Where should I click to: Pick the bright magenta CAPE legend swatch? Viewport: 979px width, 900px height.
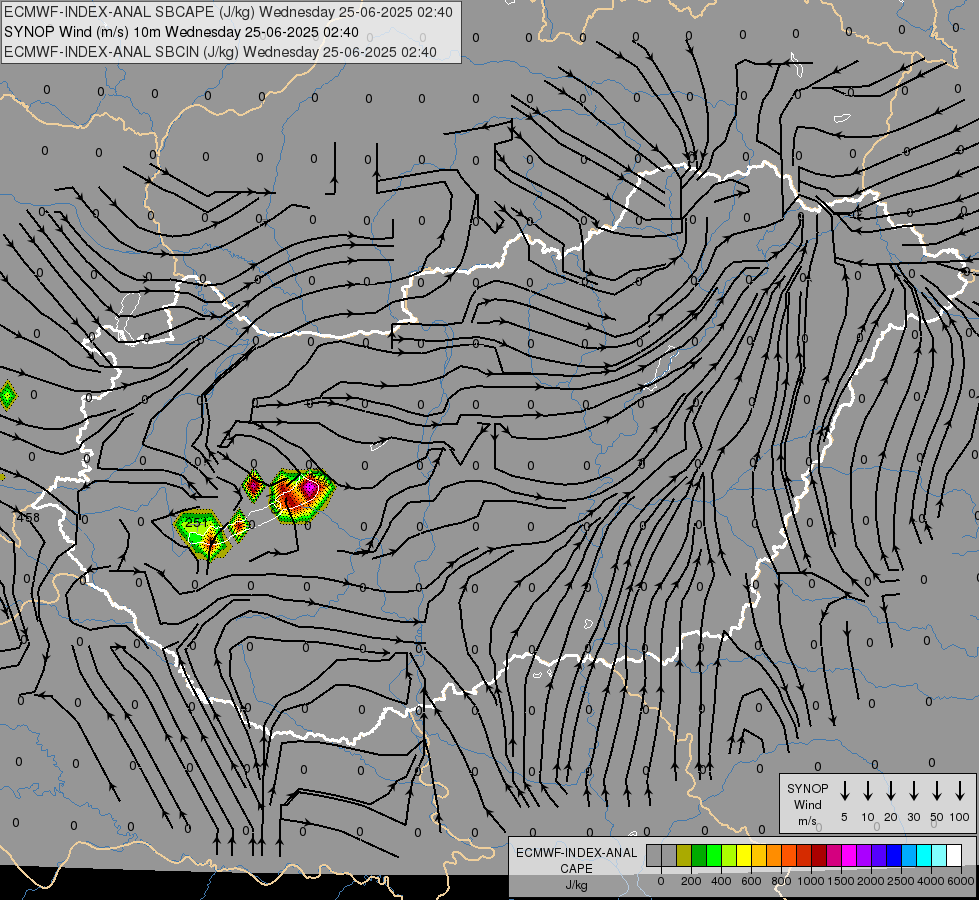(x=849, y=855)
